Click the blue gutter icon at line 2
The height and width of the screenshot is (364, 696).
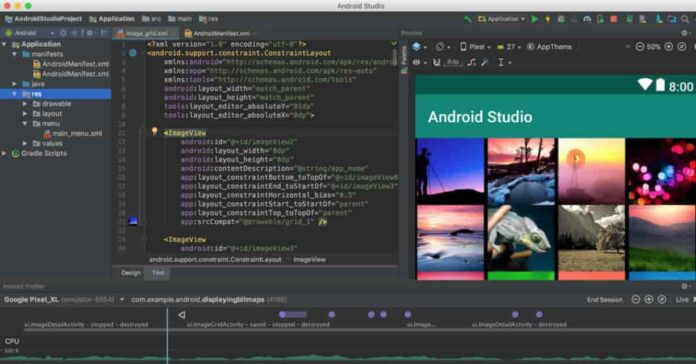(133, 53)
